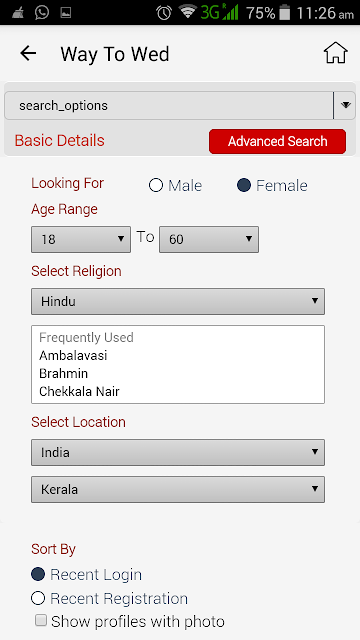Open WhatsApp notification in status bar

coord(42,12)
